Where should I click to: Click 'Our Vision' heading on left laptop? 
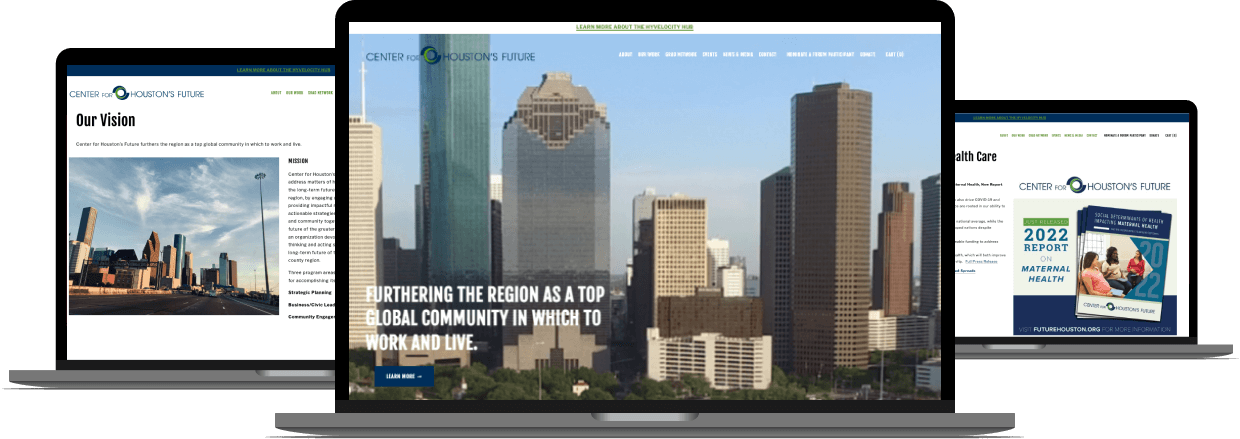106,120
